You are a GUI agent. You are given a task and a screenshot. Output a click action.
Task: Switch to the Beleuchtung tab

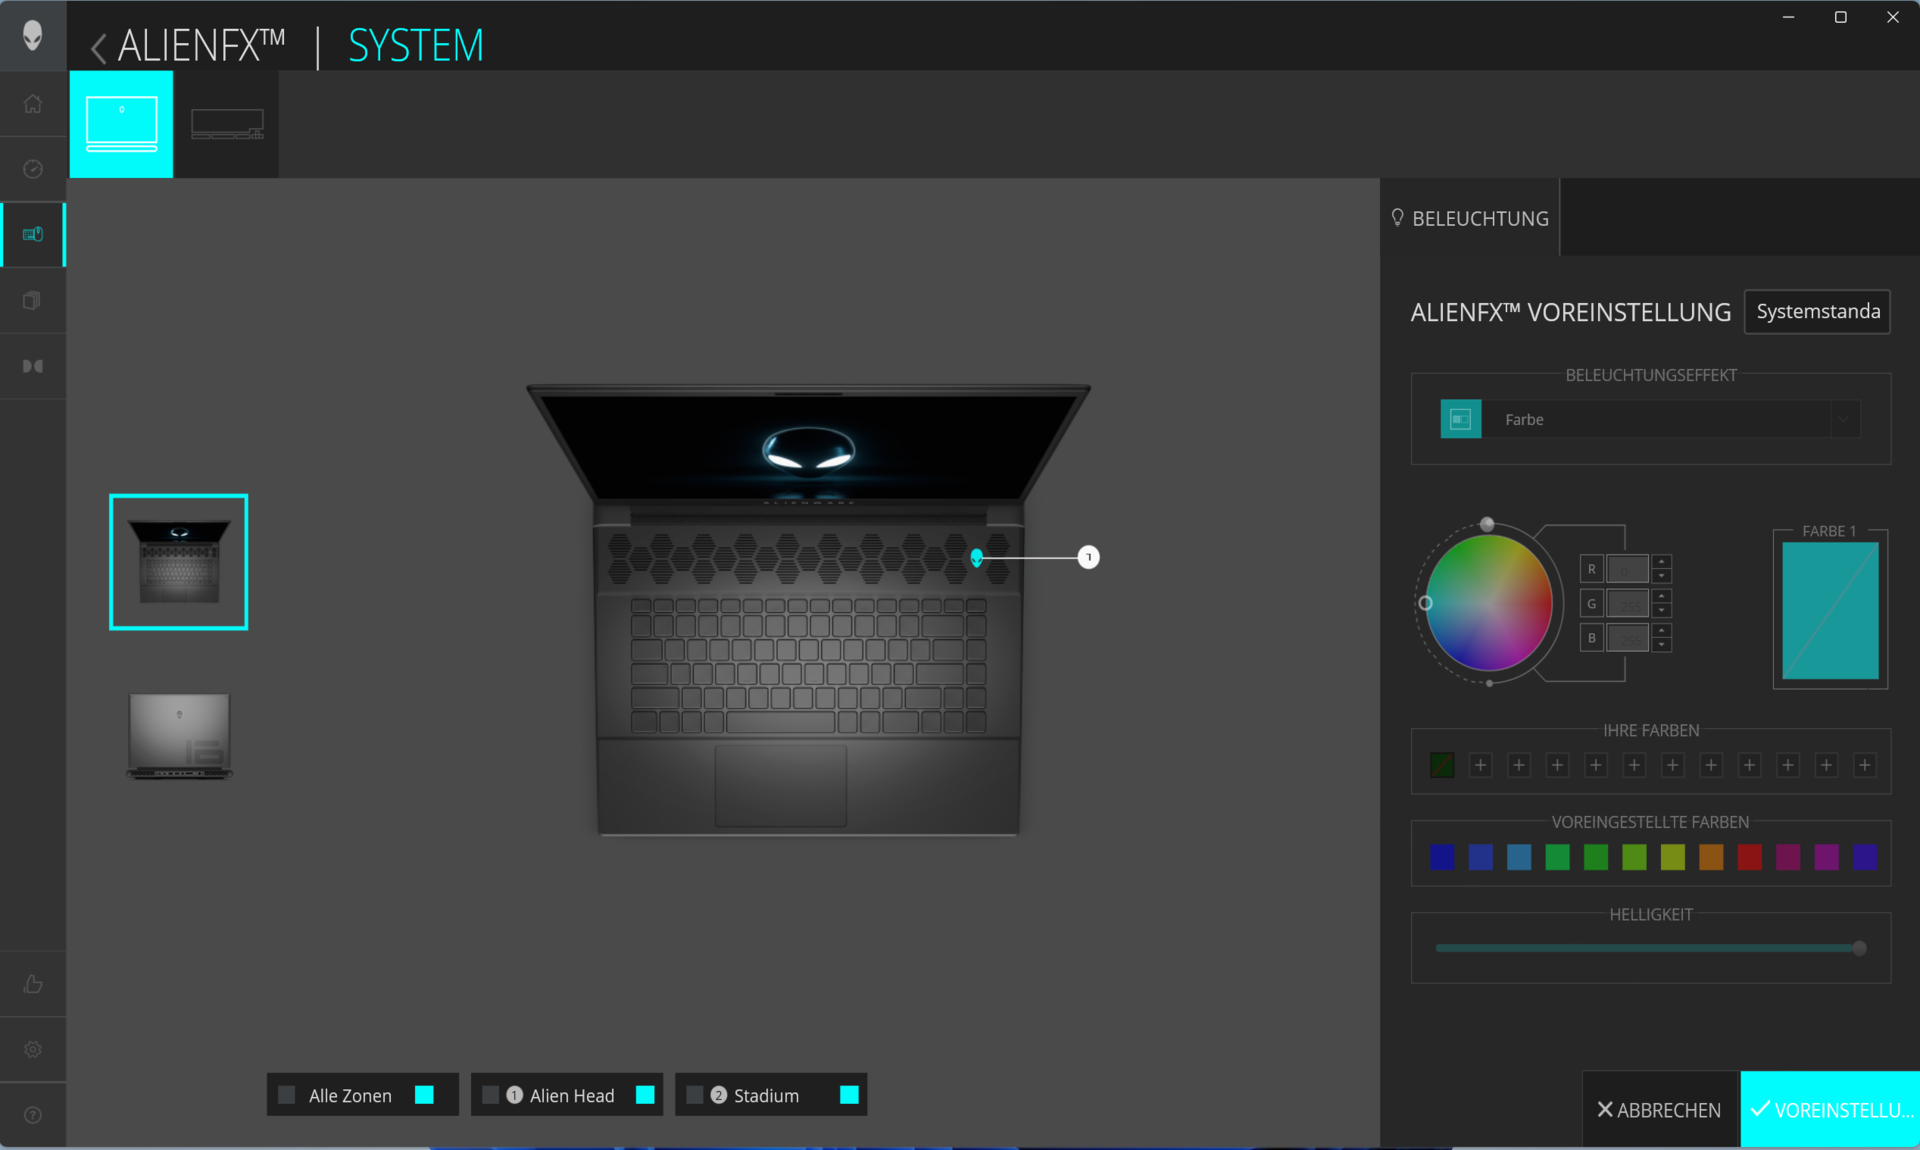tap(1470, 218)
